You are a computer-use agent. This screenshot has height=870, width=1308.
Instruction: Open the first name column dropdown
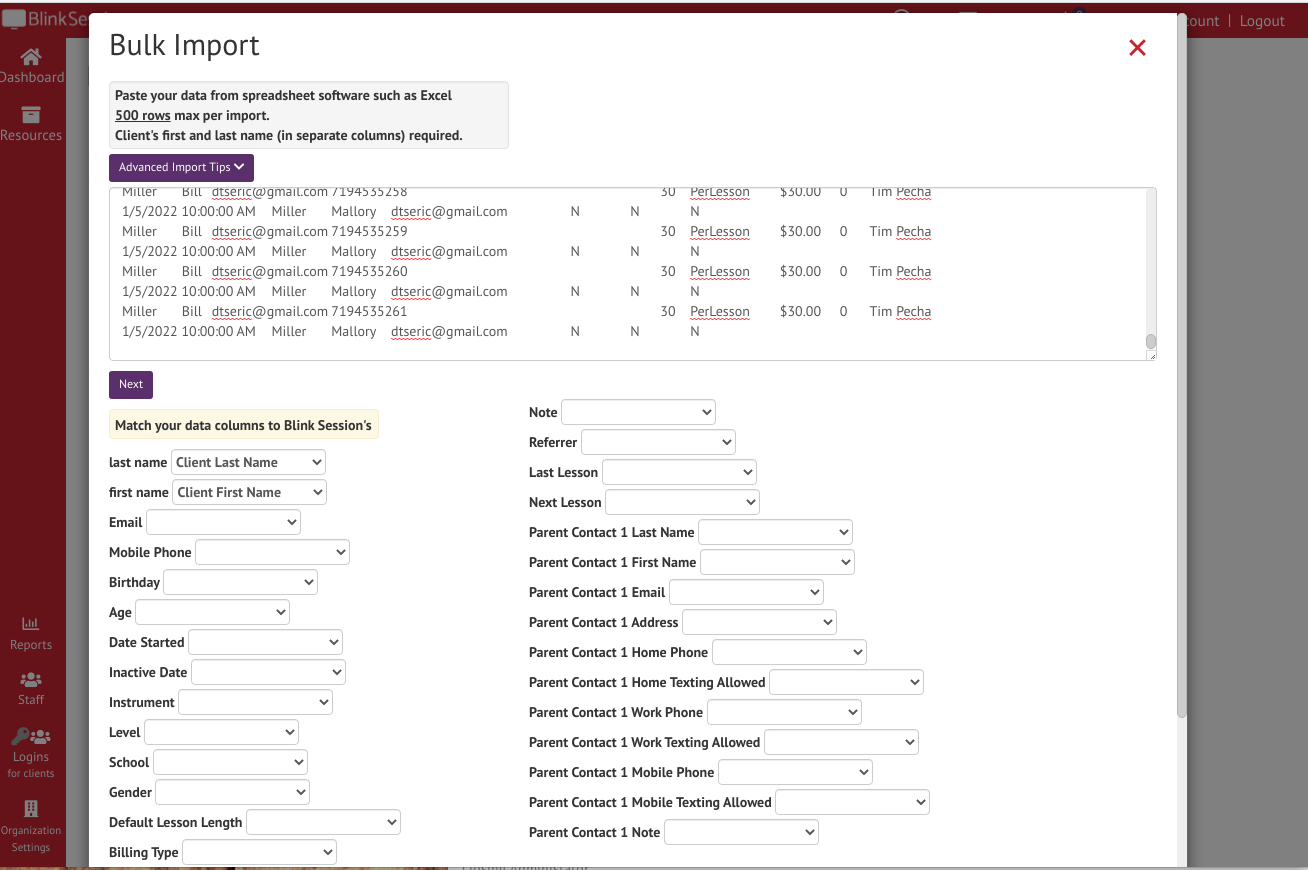(249, 492)
